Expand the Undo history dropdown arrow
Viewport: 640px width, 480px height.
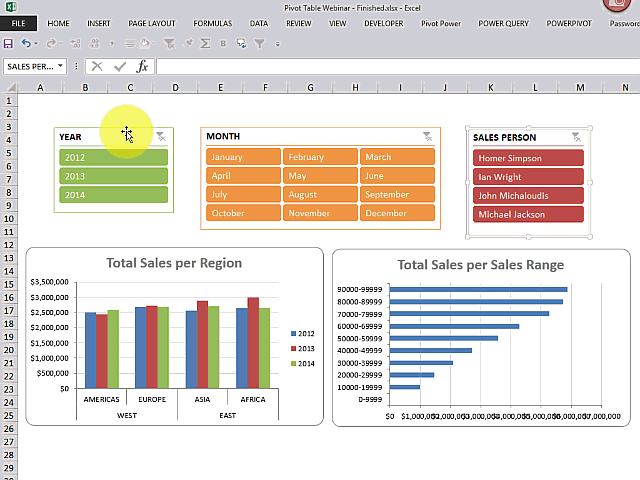click(x=38, y=43)
